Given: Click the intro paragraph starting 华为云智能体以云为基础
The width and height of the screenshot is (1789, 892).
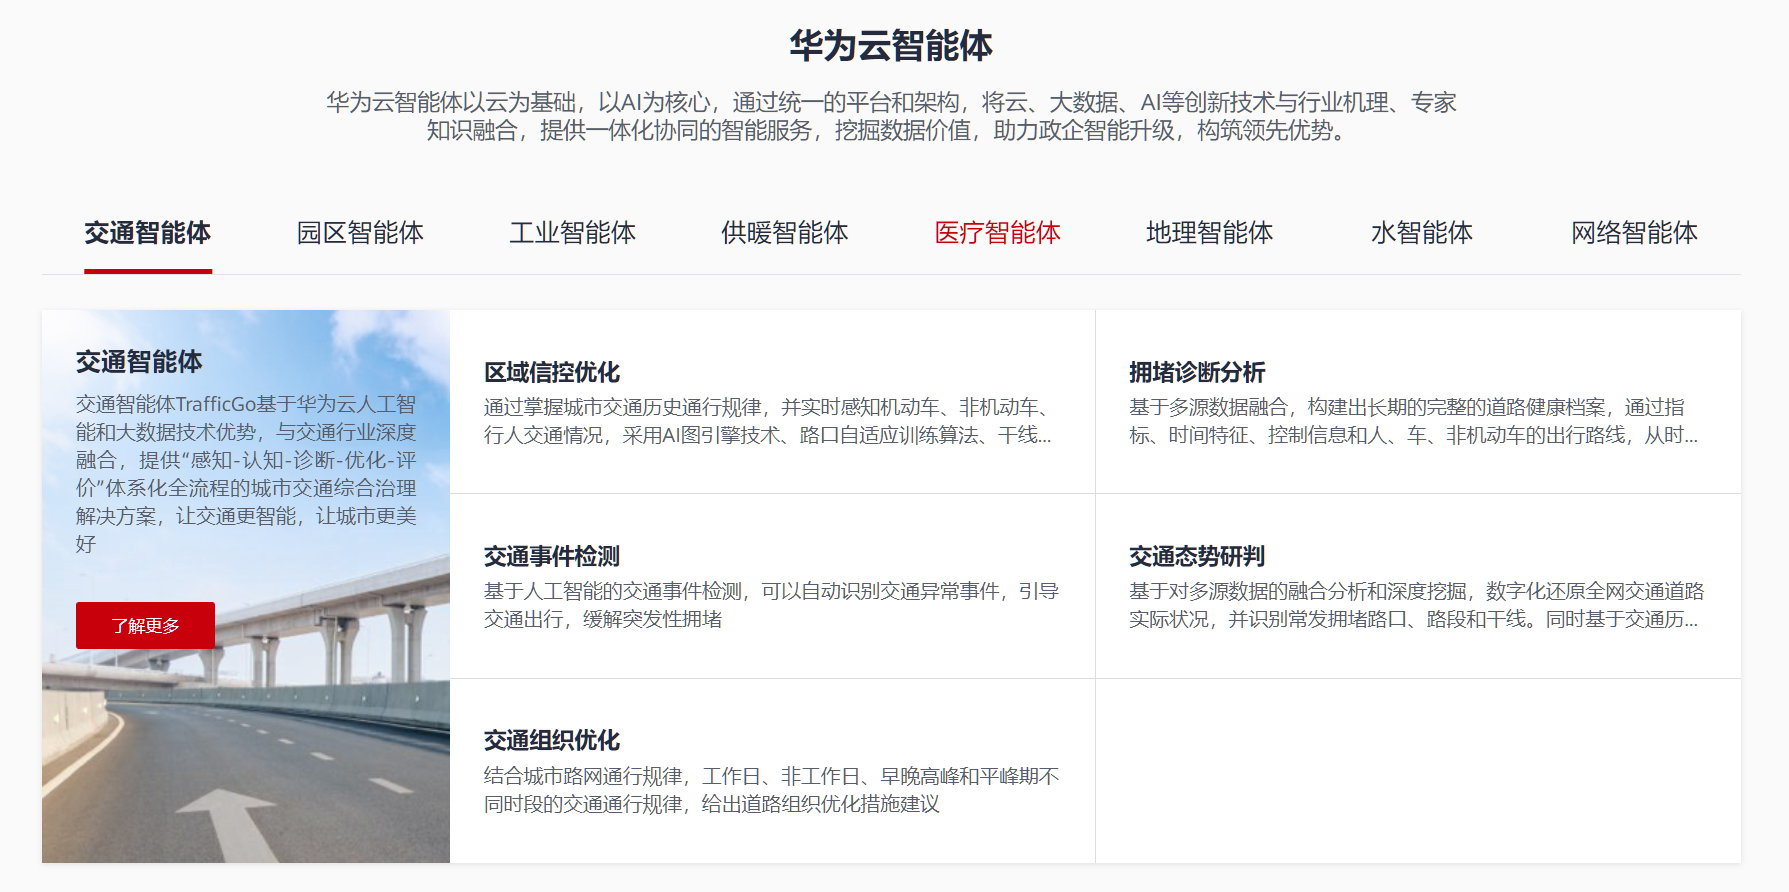Looking at the screenshot, I should [x=891, y=116].
